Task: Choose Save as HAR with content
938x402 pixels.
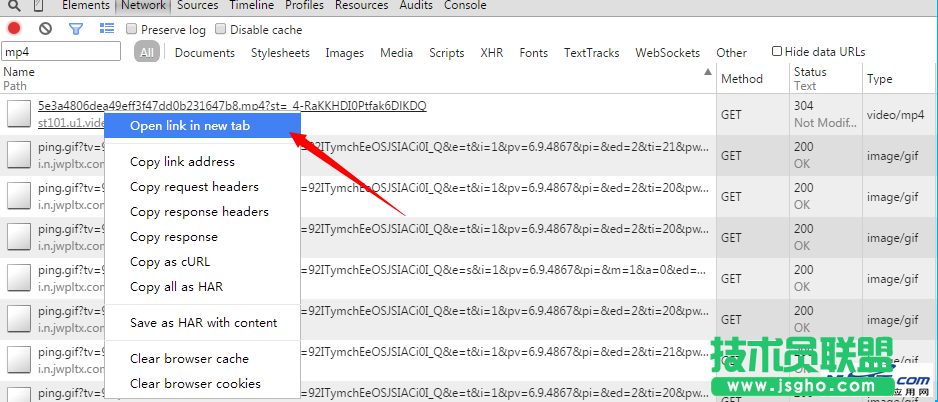Action: coord(202,323)
